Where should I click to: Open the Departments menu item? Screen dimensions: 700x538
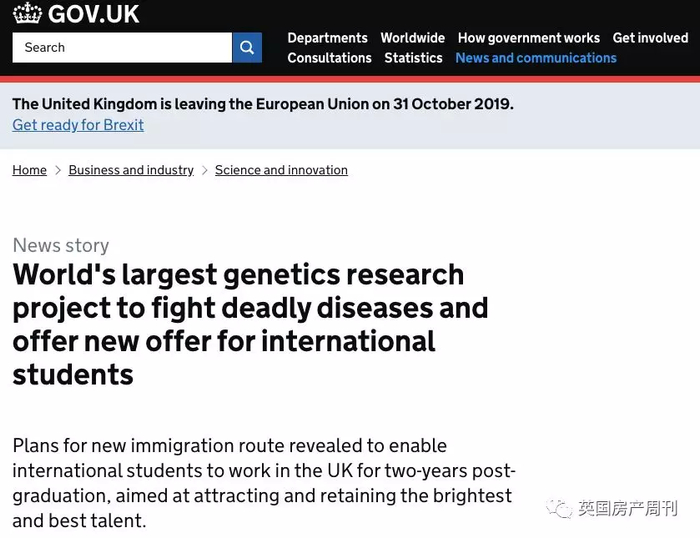click(x=327, y=38)
